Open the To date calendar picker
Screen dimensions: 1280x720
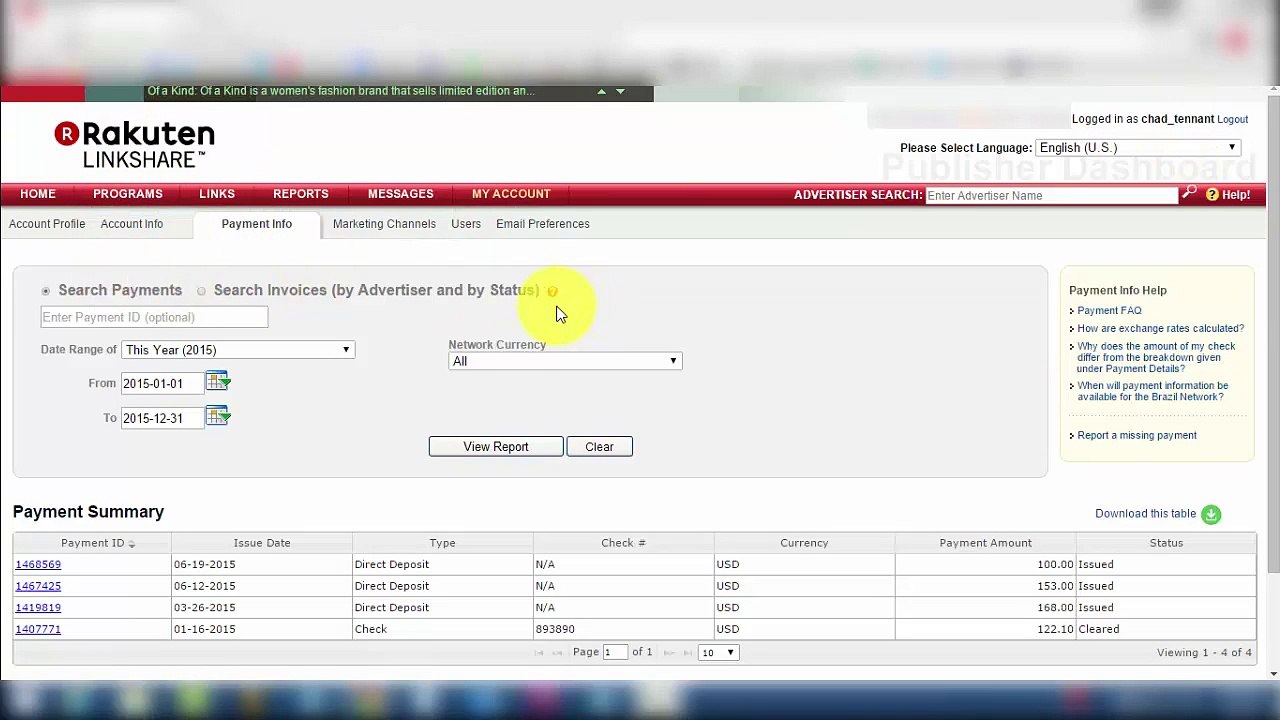point(217,417)
